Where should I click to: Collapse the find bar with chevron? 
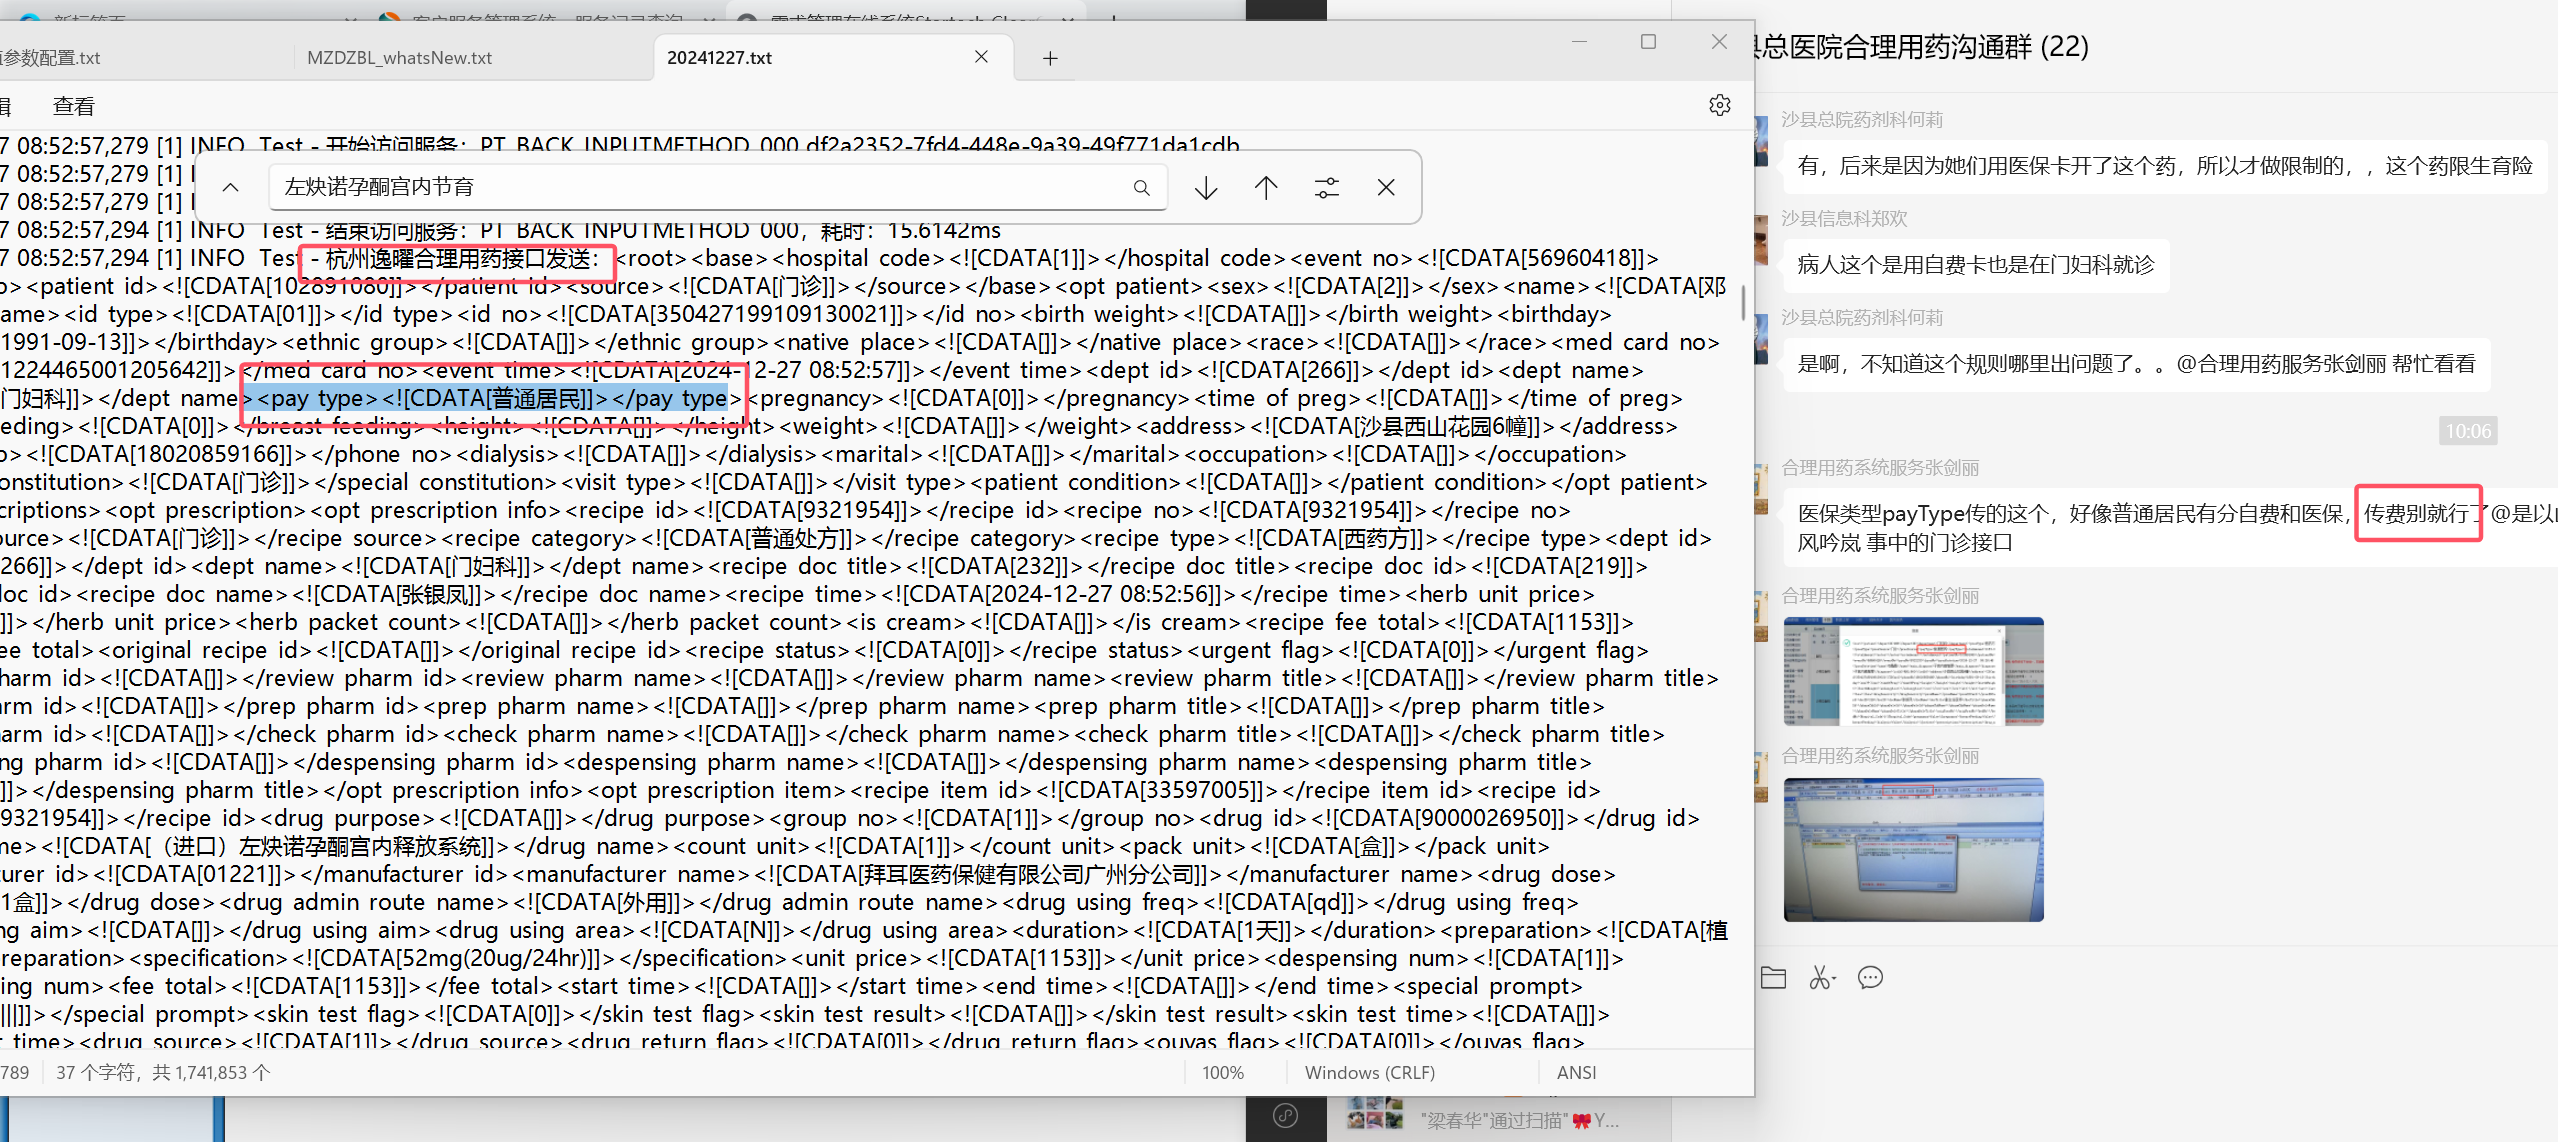pos(230,188)
